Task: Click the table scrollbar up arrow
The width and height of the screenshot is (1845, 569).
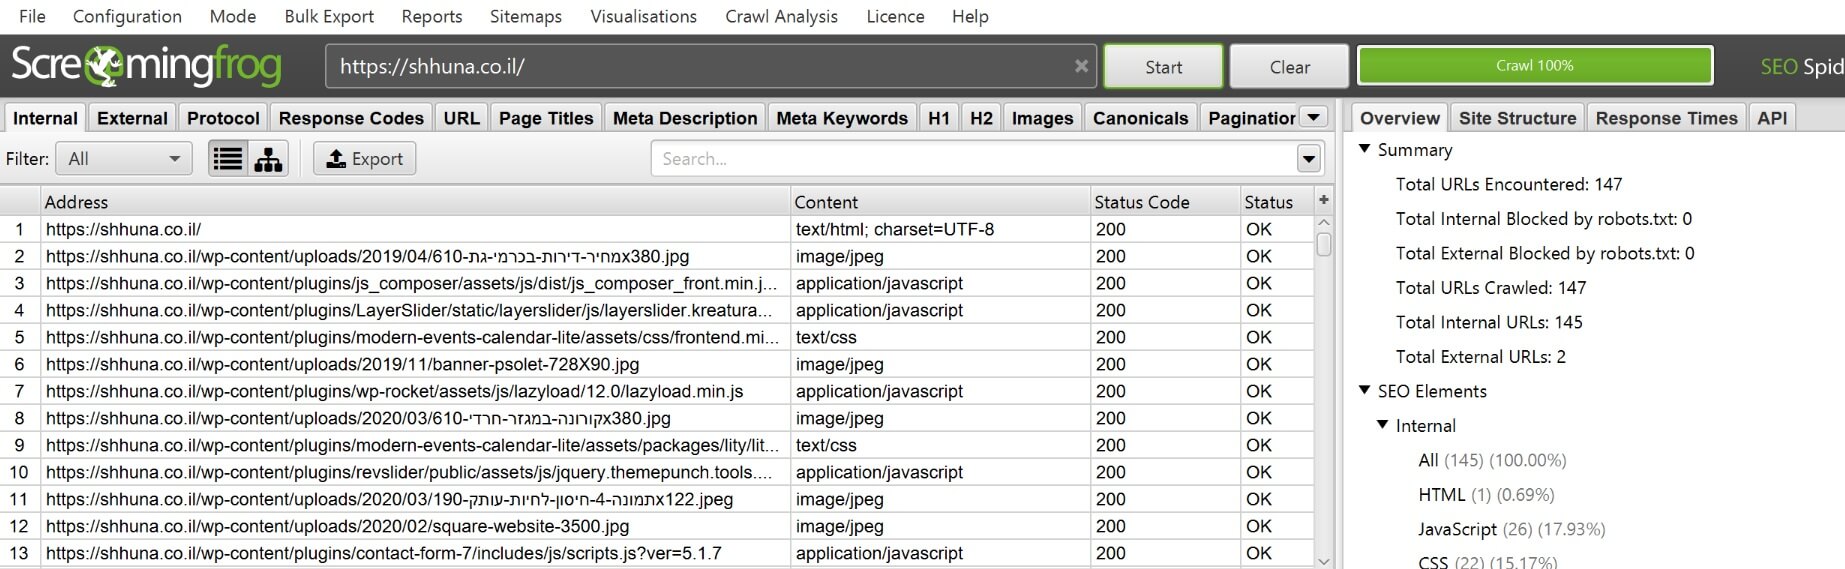Action: click(1324, 223)
